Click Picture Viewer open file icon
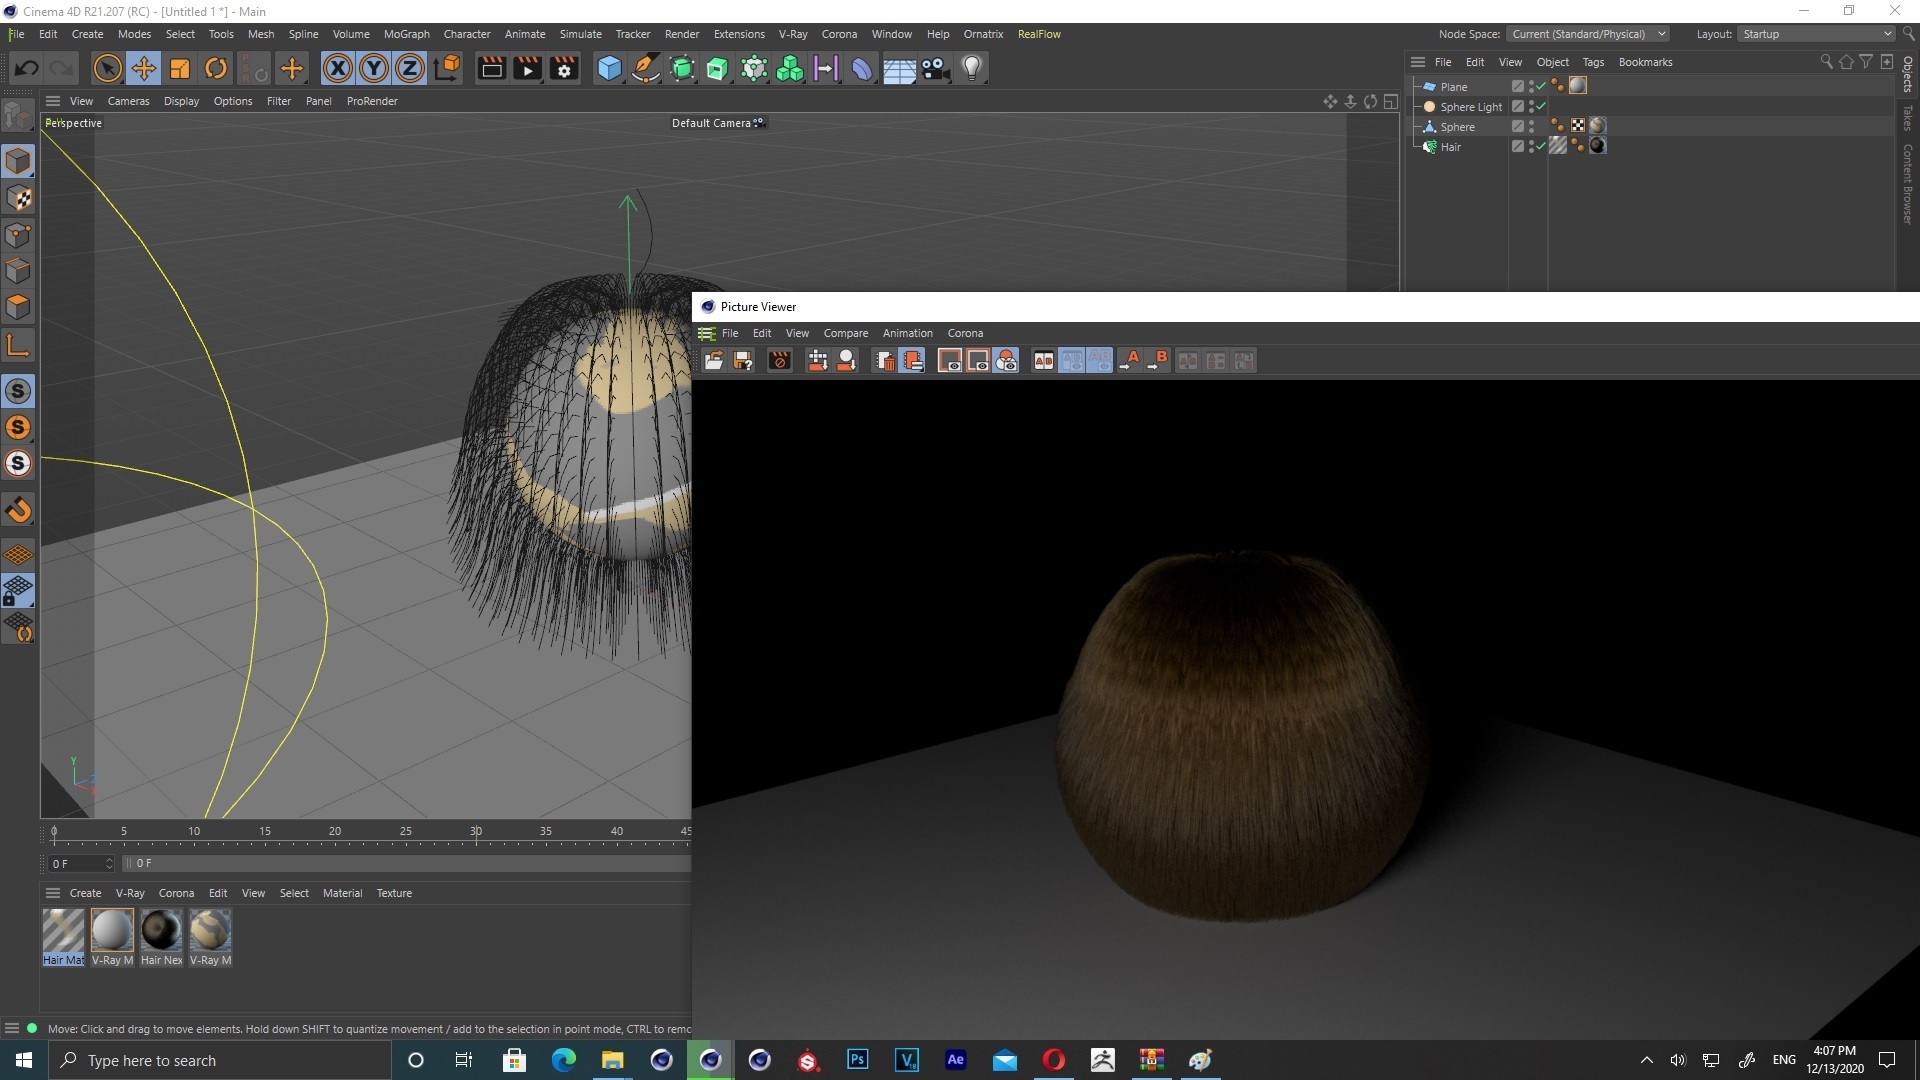Image resolution: width=1920 pixels, height=1080 pixels. coord(714,361)
